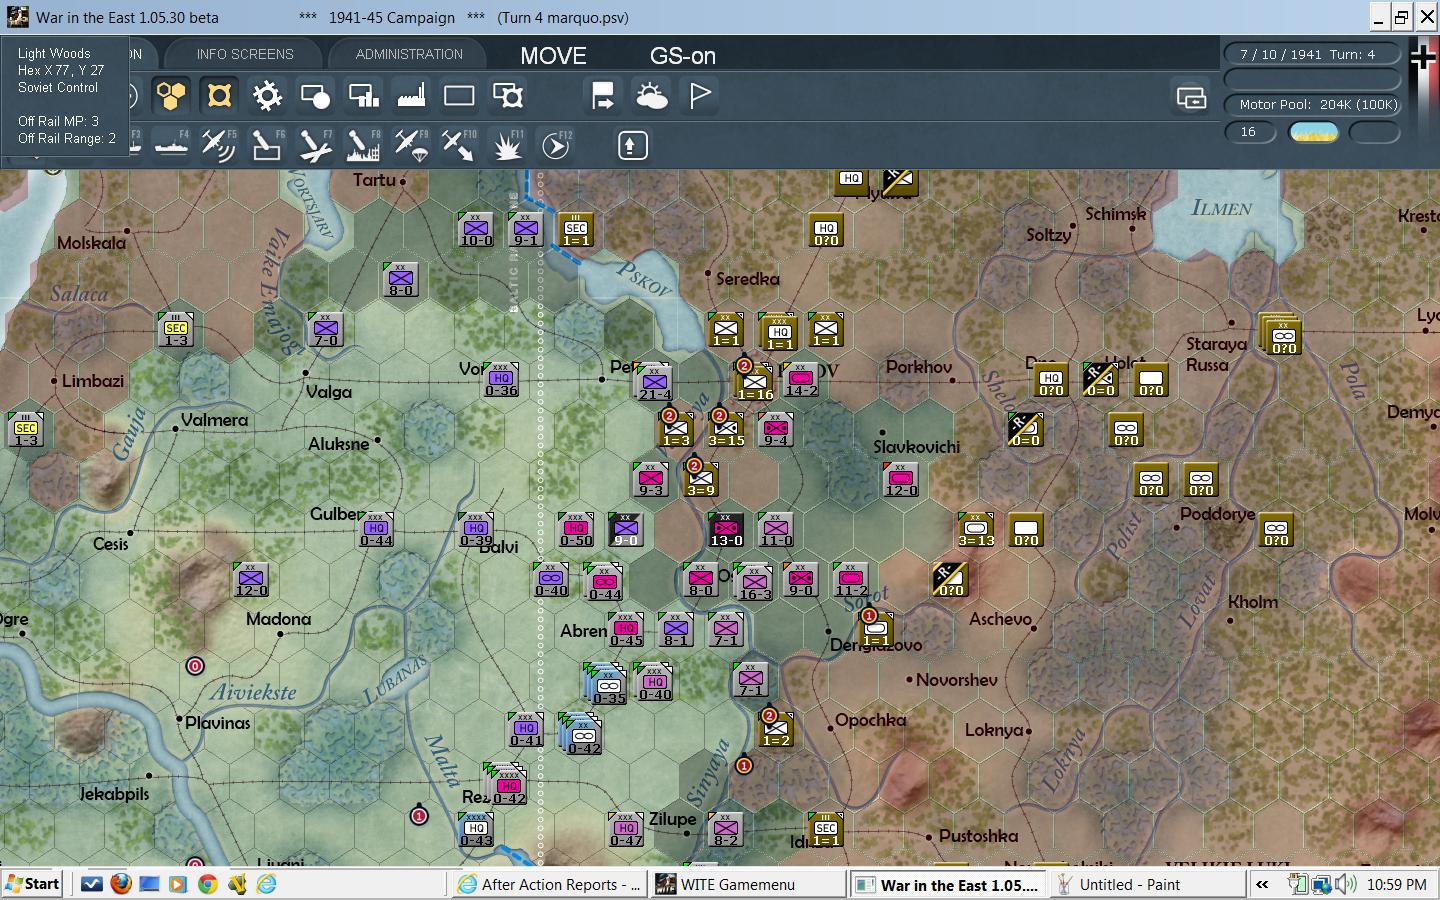Viewport: 1440px width, 900px height.
Task: Click the flag with arrow icon
Action: pos(603,96)
